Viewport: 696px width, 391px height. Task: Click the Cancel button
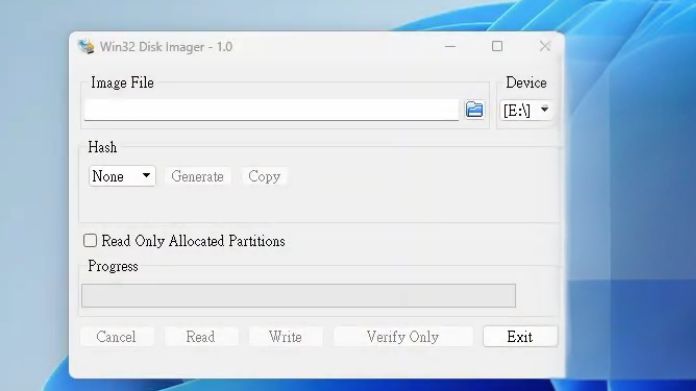tap(117, 336)
